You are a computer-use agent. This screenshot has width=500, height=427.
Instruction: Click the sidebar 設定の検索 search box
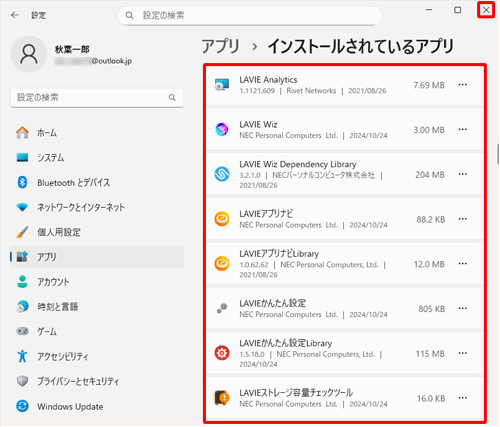97,97
